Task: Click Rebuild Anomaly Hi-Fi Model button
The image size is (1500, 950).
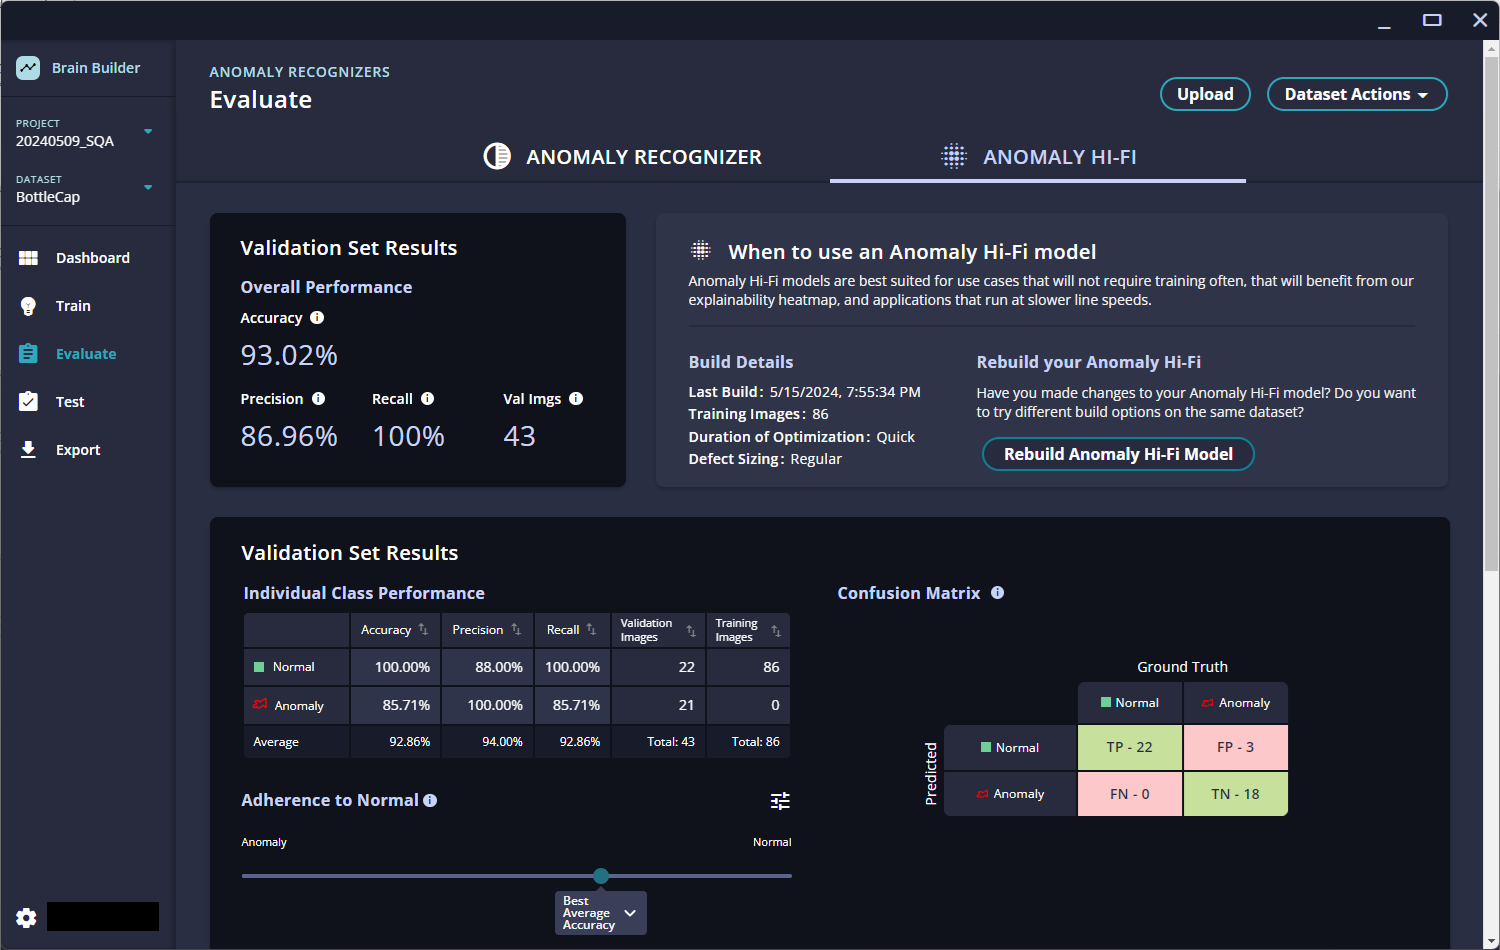Action: pos(1118,454)
